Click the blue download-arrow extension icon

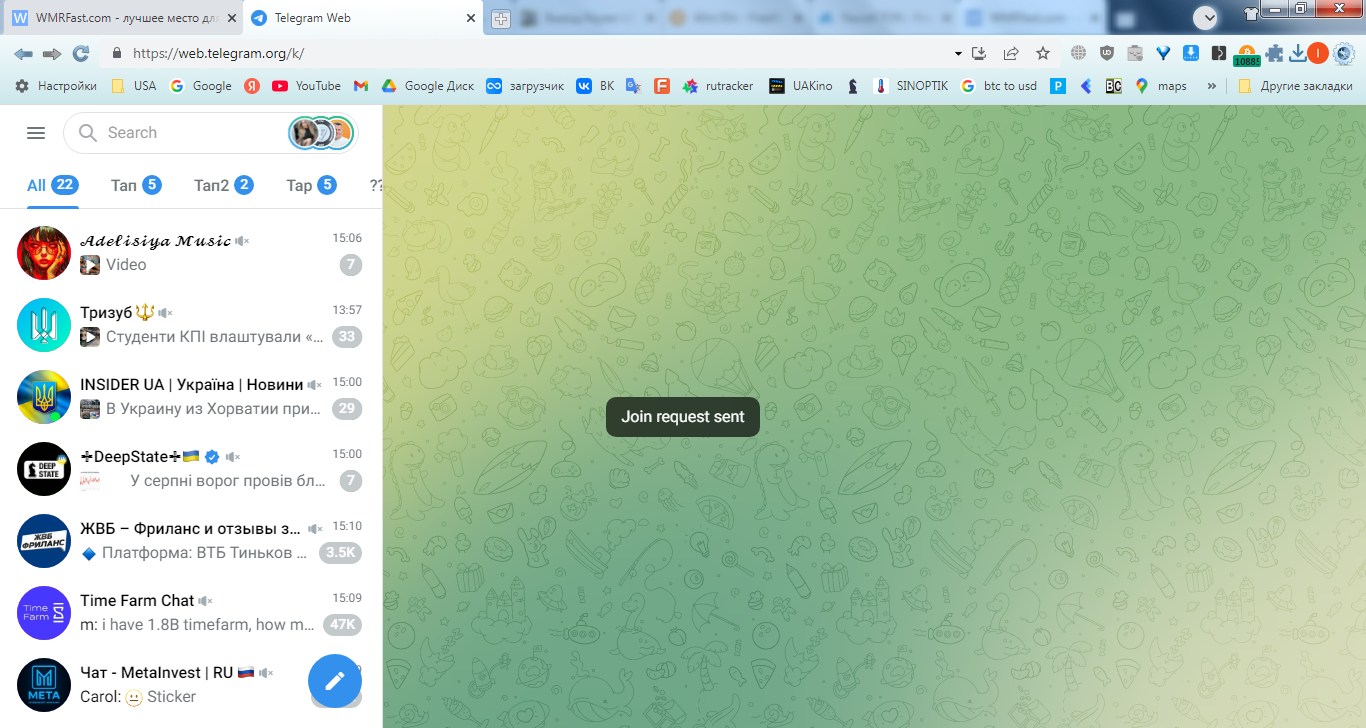point(1191,53)
